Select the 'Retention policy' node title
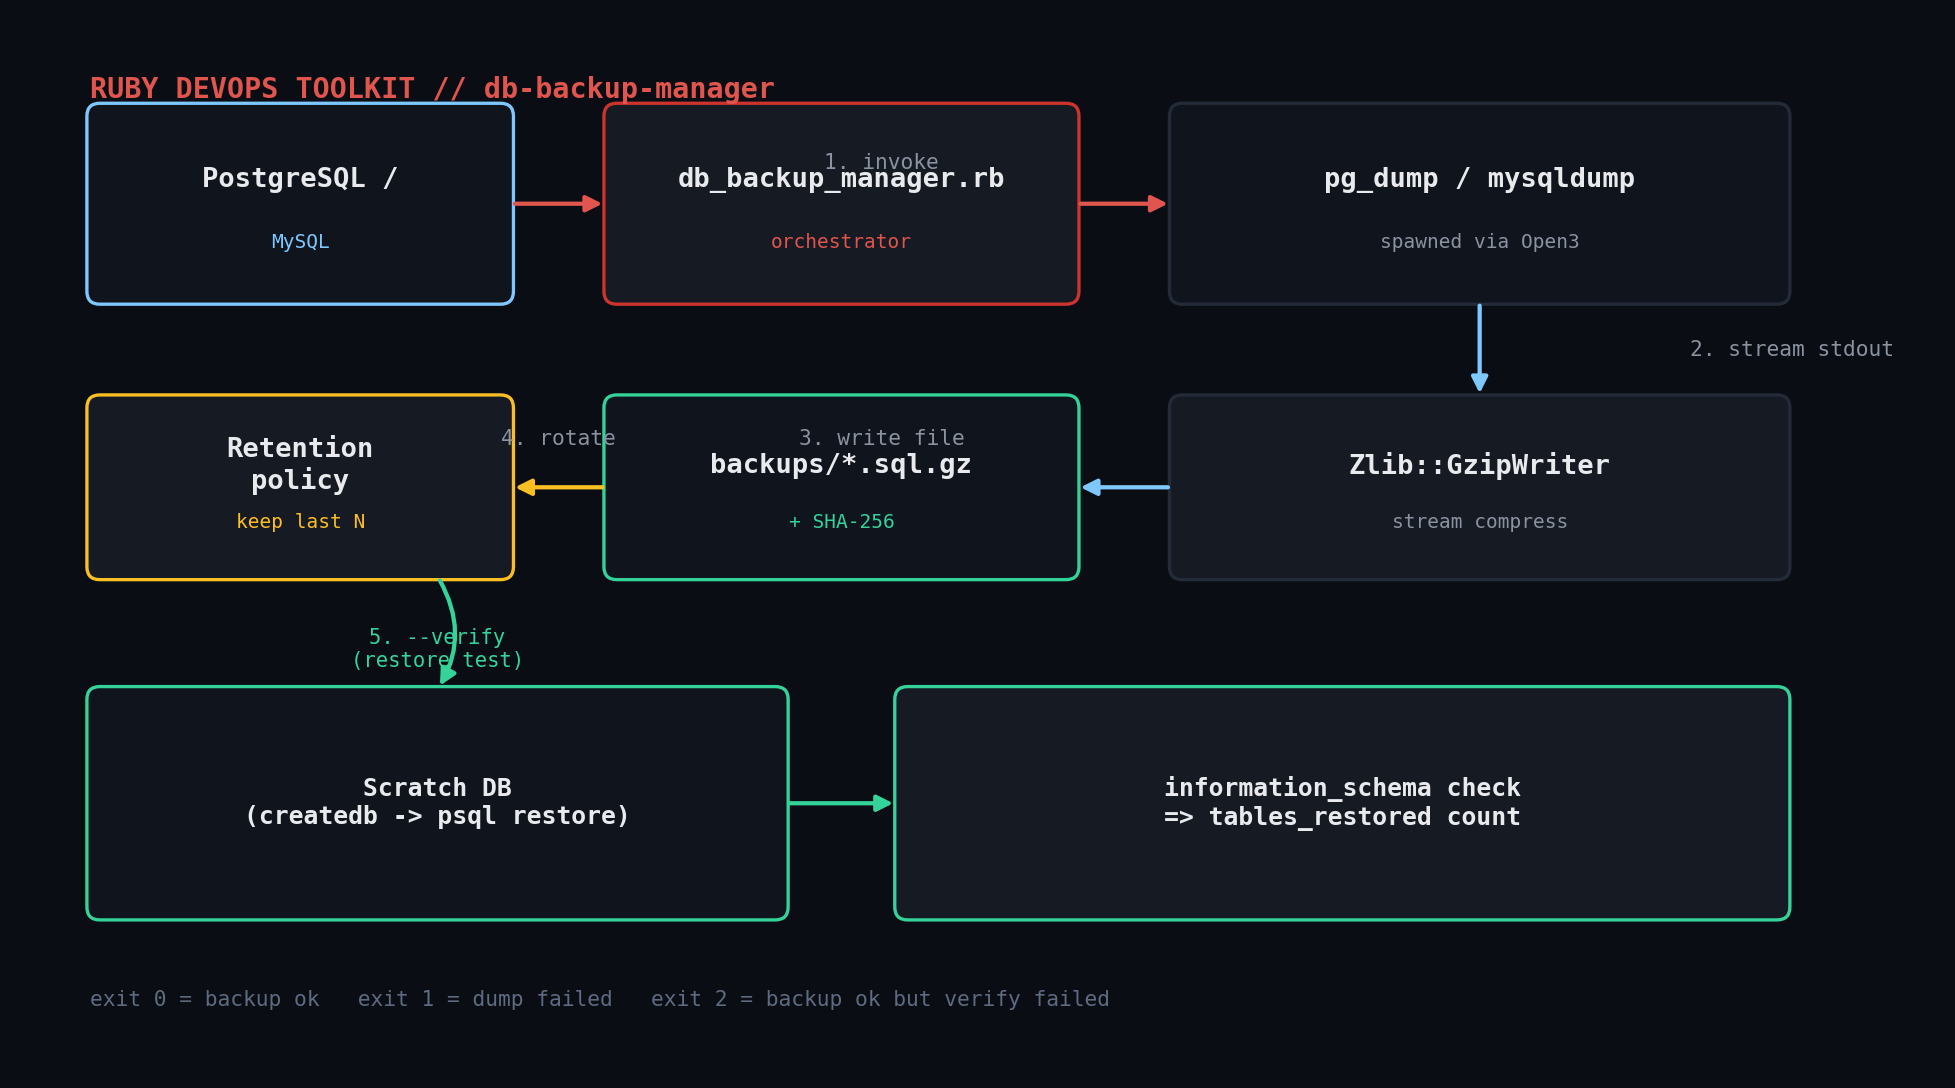 point(300,464)
